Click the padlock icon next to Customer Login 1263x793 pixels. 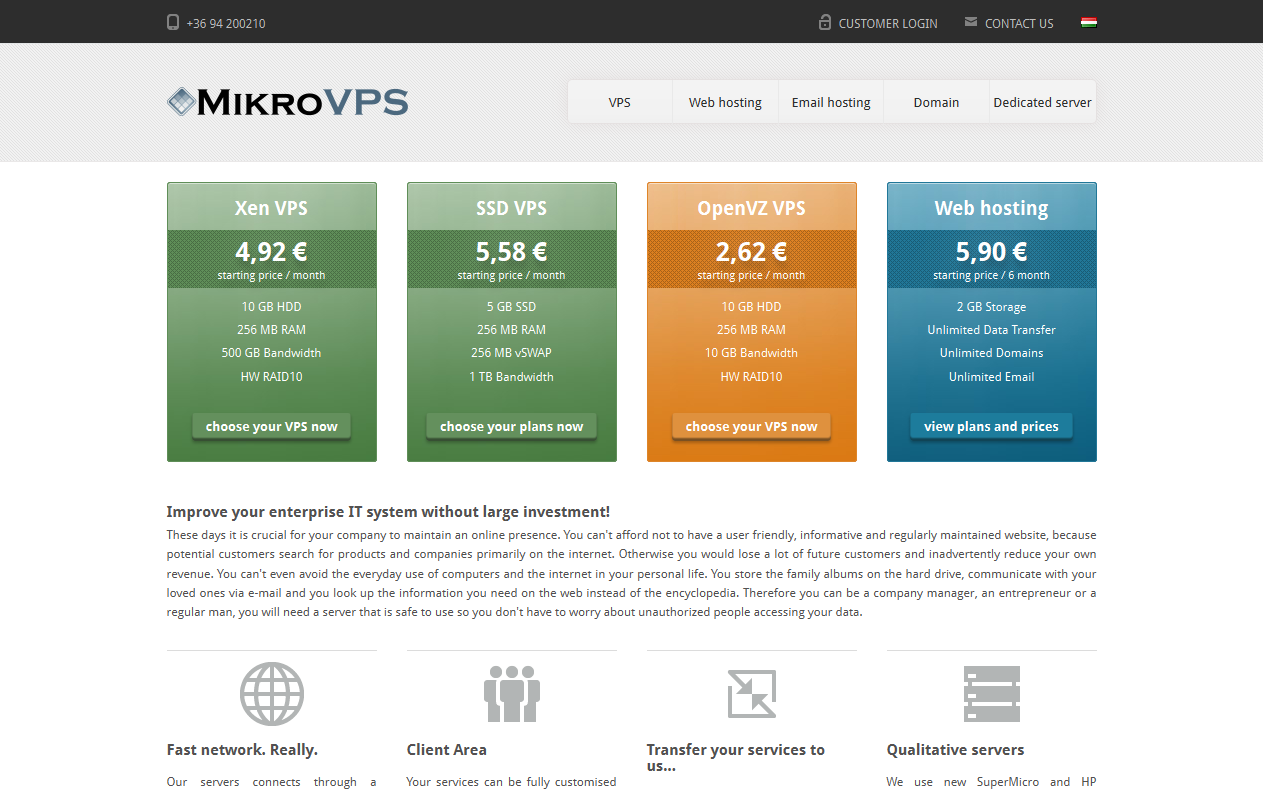[825, 22]
